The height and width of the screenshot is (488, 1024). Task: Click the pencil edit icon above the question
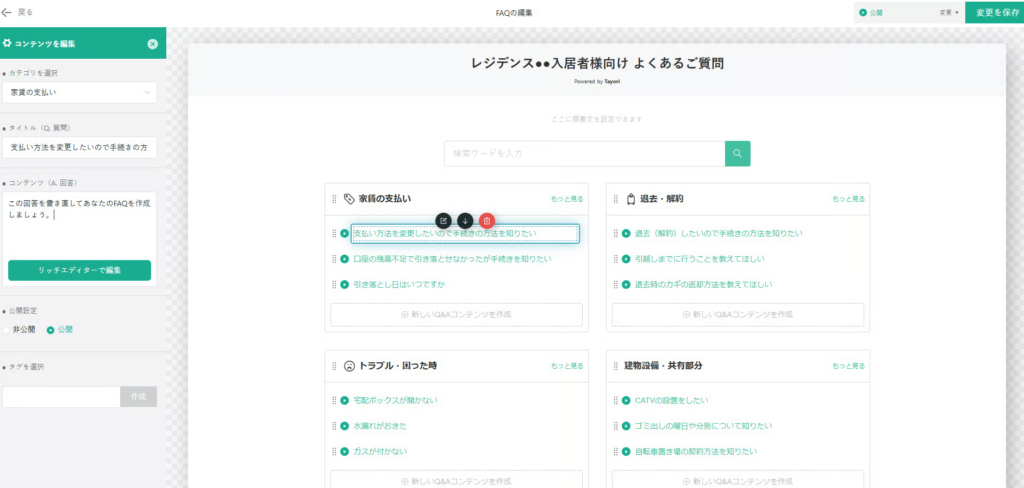pyautogui.click(x=443, y=220)
